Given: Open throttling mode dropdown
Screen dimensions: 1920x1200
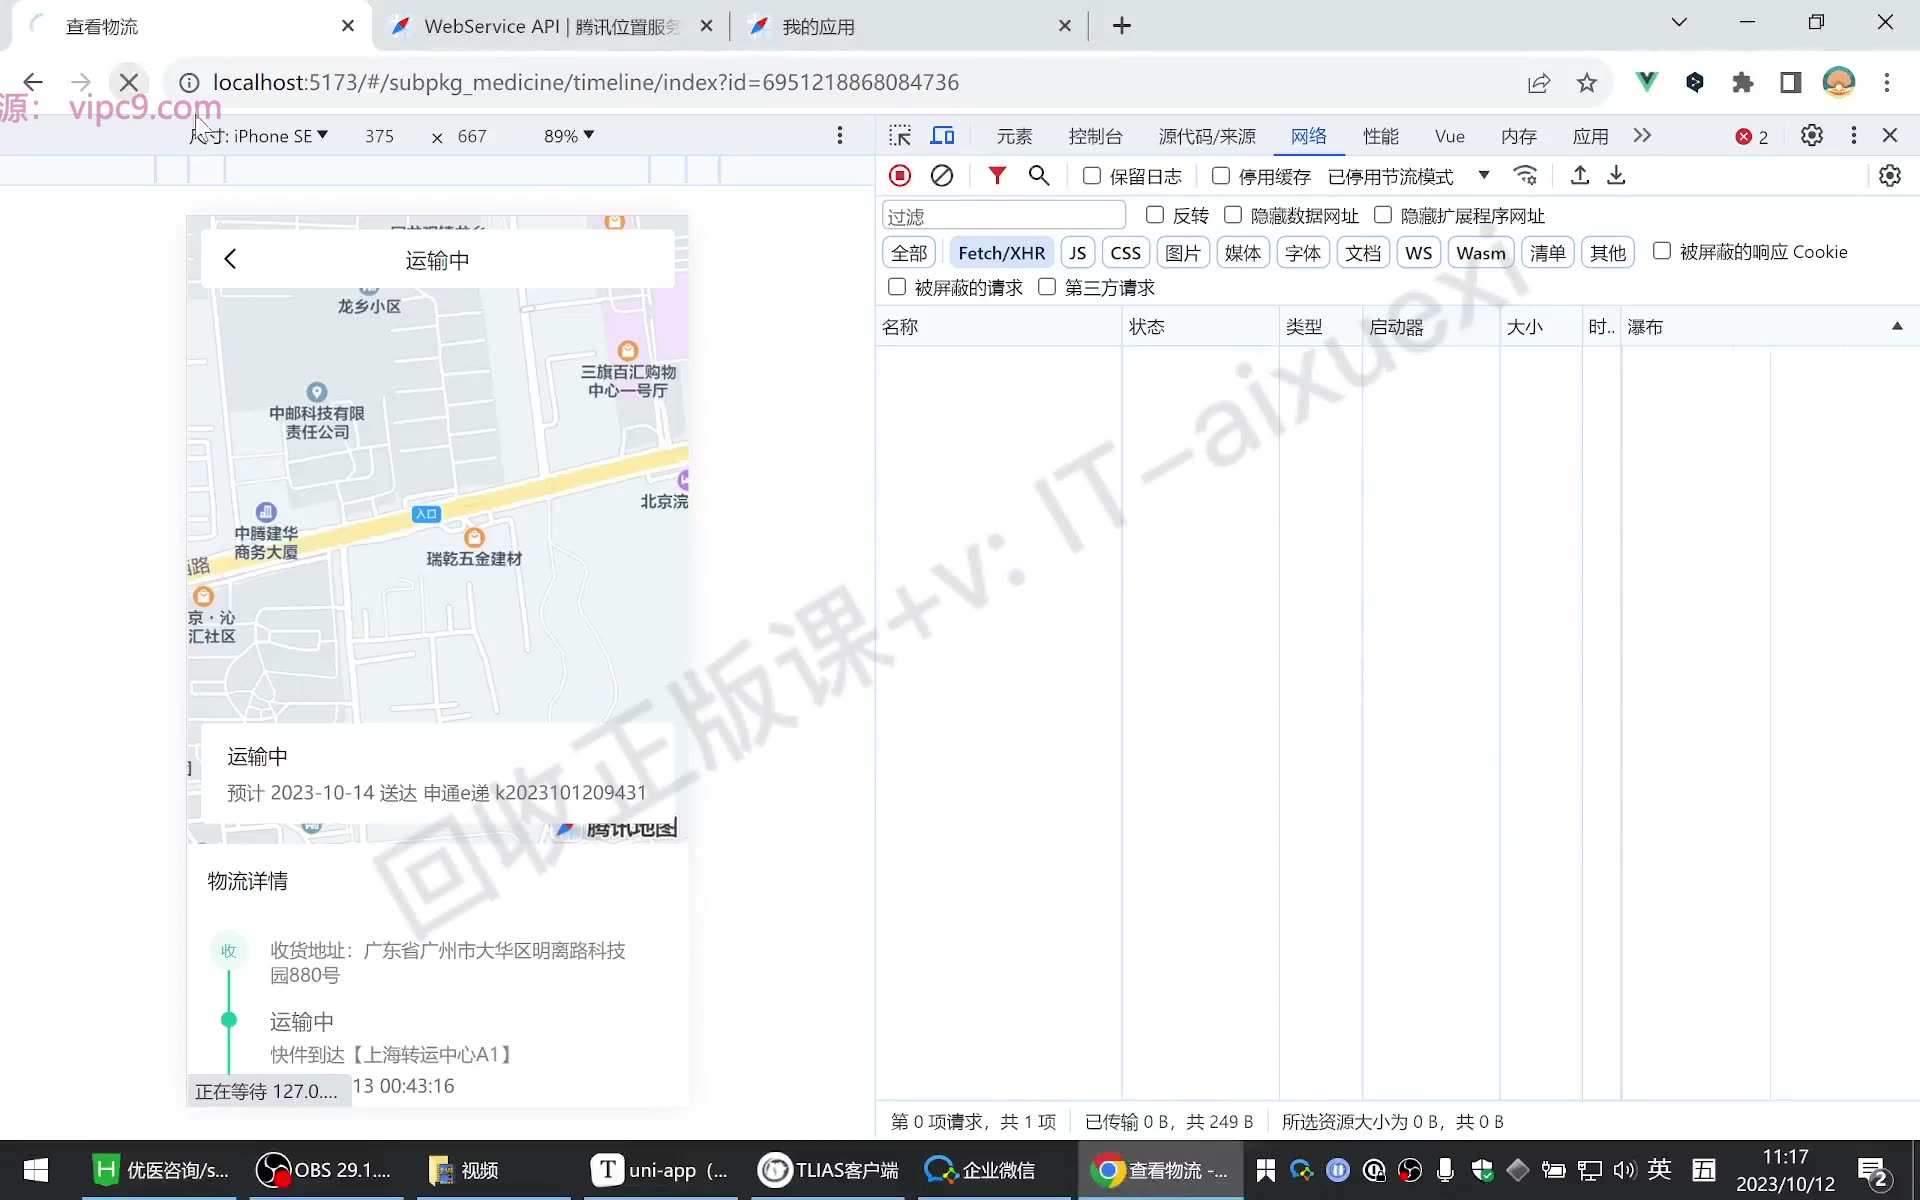Looking at the screenshot, I should pyautogui.click(x=1408, y=176).
